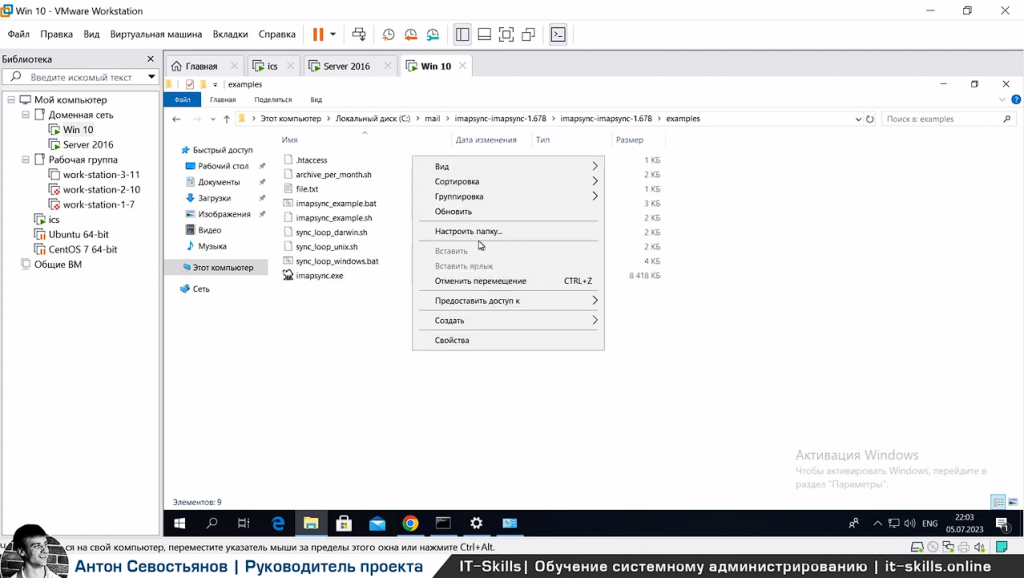1024x578 pixels.
Task: Launch Google Chrome from the taskbar
Action: pos(410,523)
